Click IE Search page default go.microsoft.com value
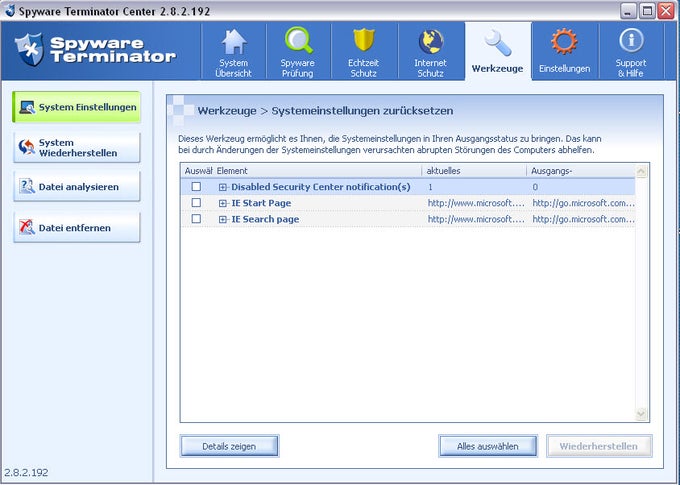 pos(583,219)
